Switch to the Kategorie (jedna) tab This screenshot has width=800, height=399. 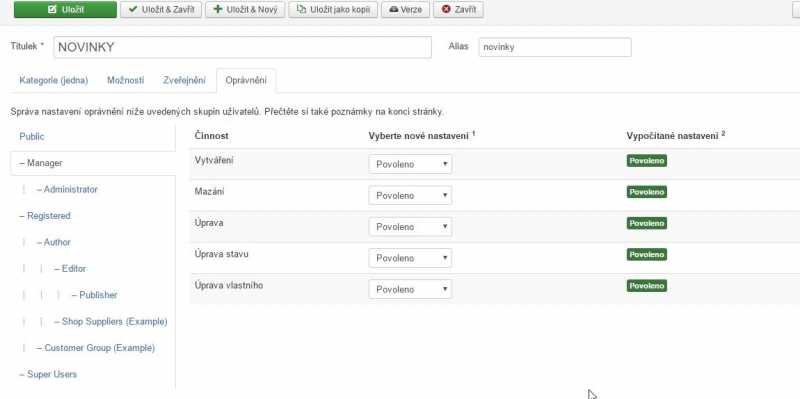(x=54, y=81)
